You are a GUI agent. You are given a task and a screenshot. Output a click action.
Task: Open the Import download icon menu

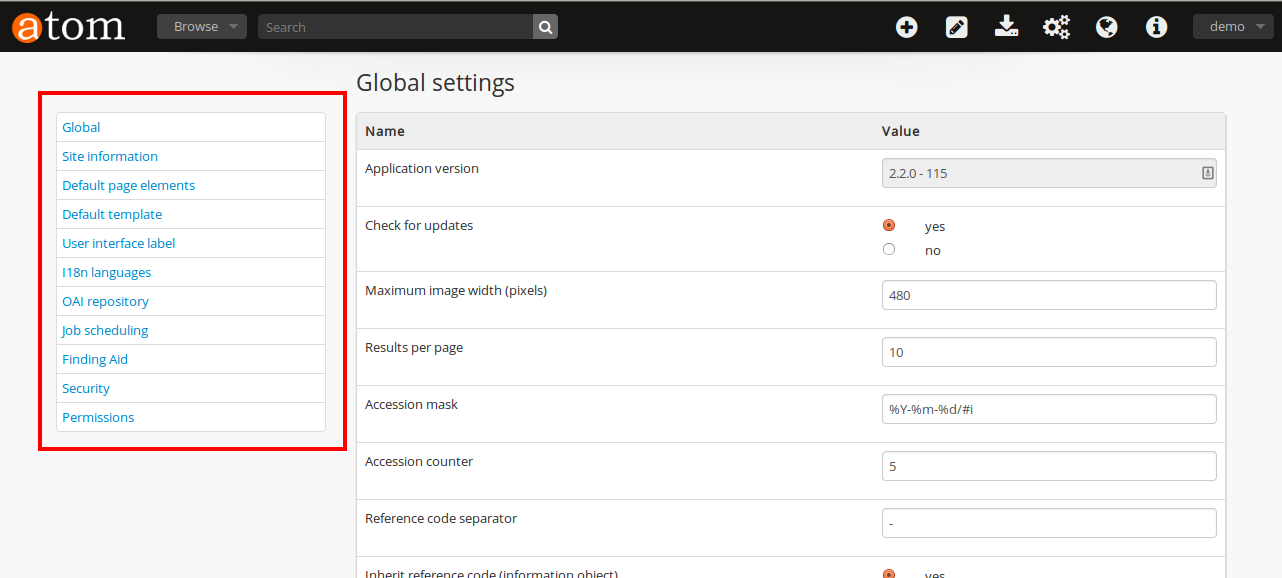(1006, 27)
